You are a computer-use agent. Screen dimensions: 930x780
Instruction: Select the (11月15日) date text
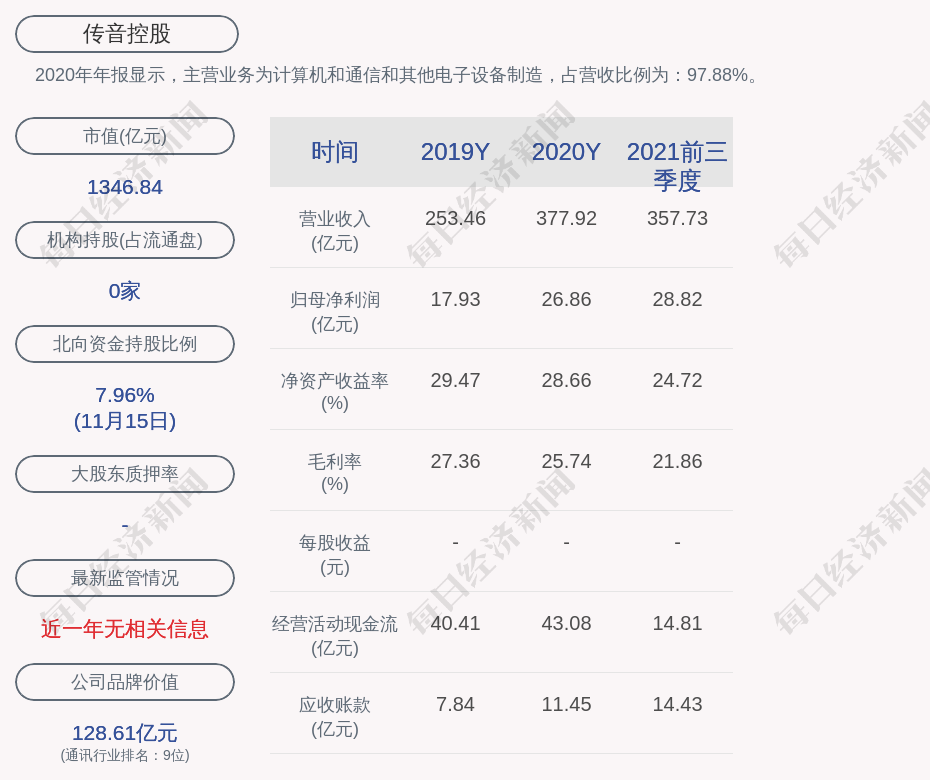(x=125, y=421)
